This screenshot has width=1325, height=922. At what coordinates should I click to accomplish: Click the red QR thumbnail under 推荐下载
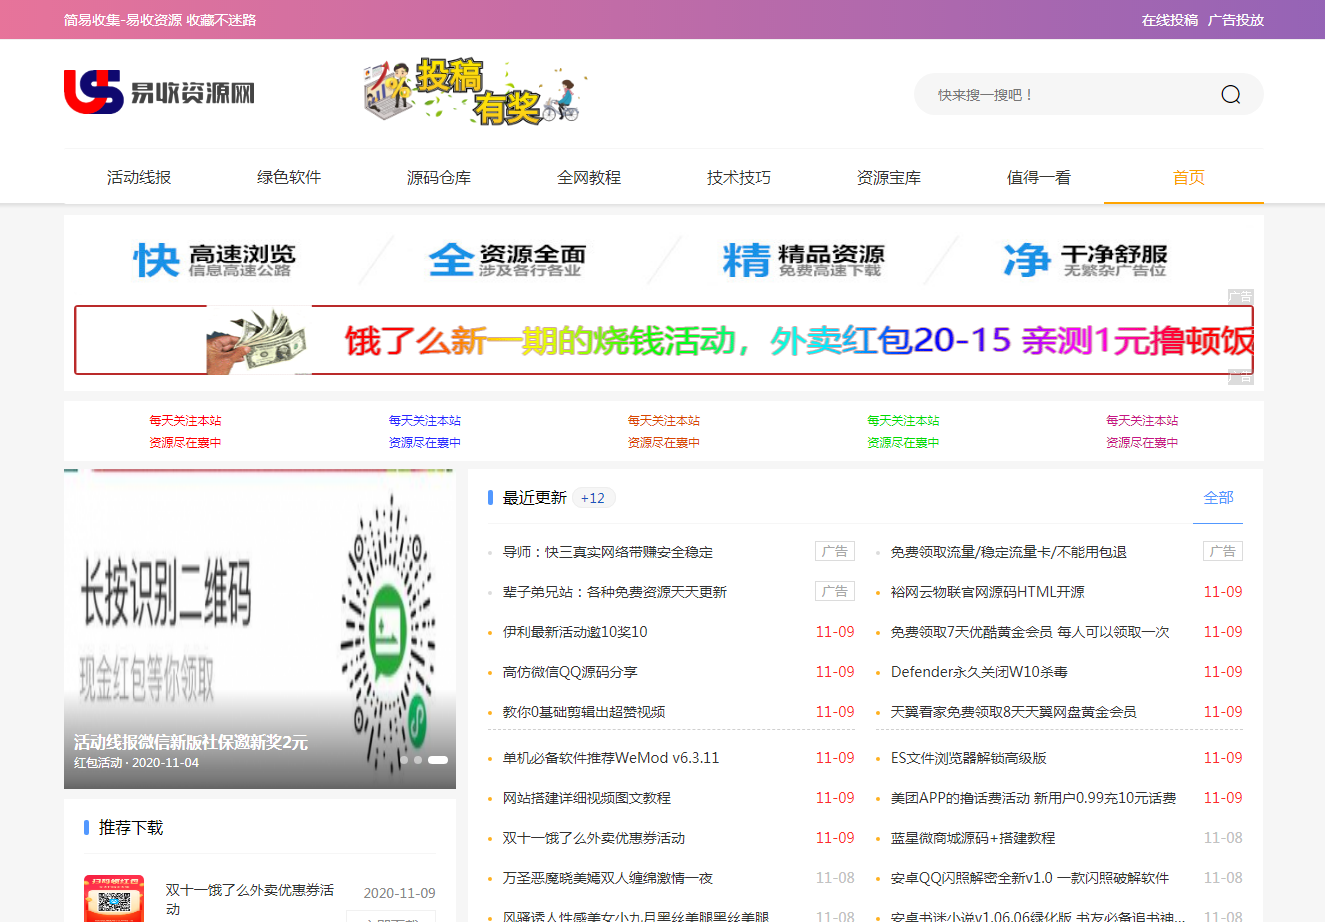(x=114, y=897)
